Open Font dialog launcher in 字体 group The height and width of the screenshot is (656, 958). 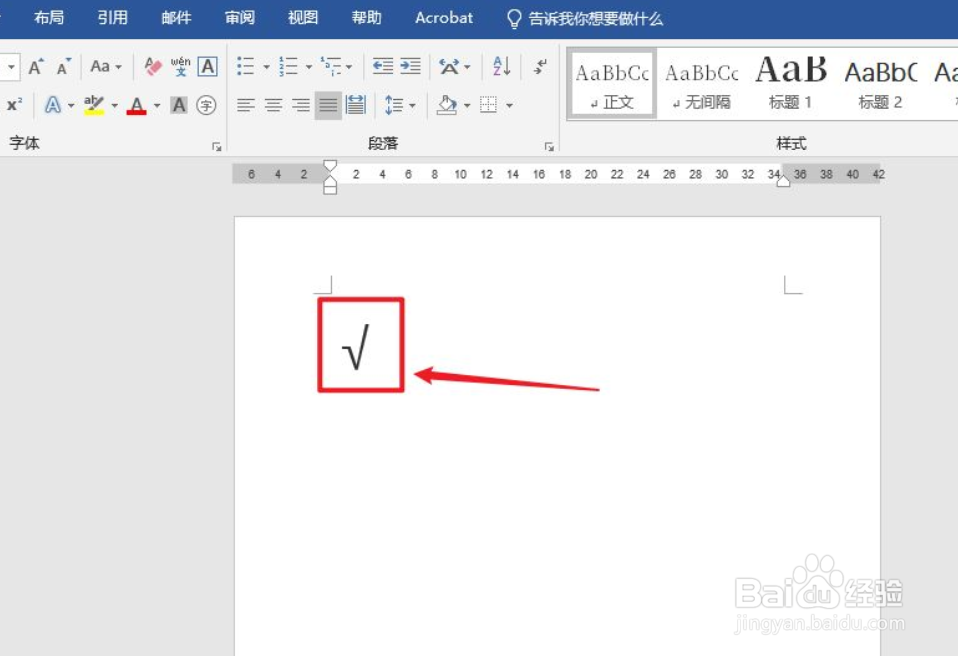click(216, 146)
